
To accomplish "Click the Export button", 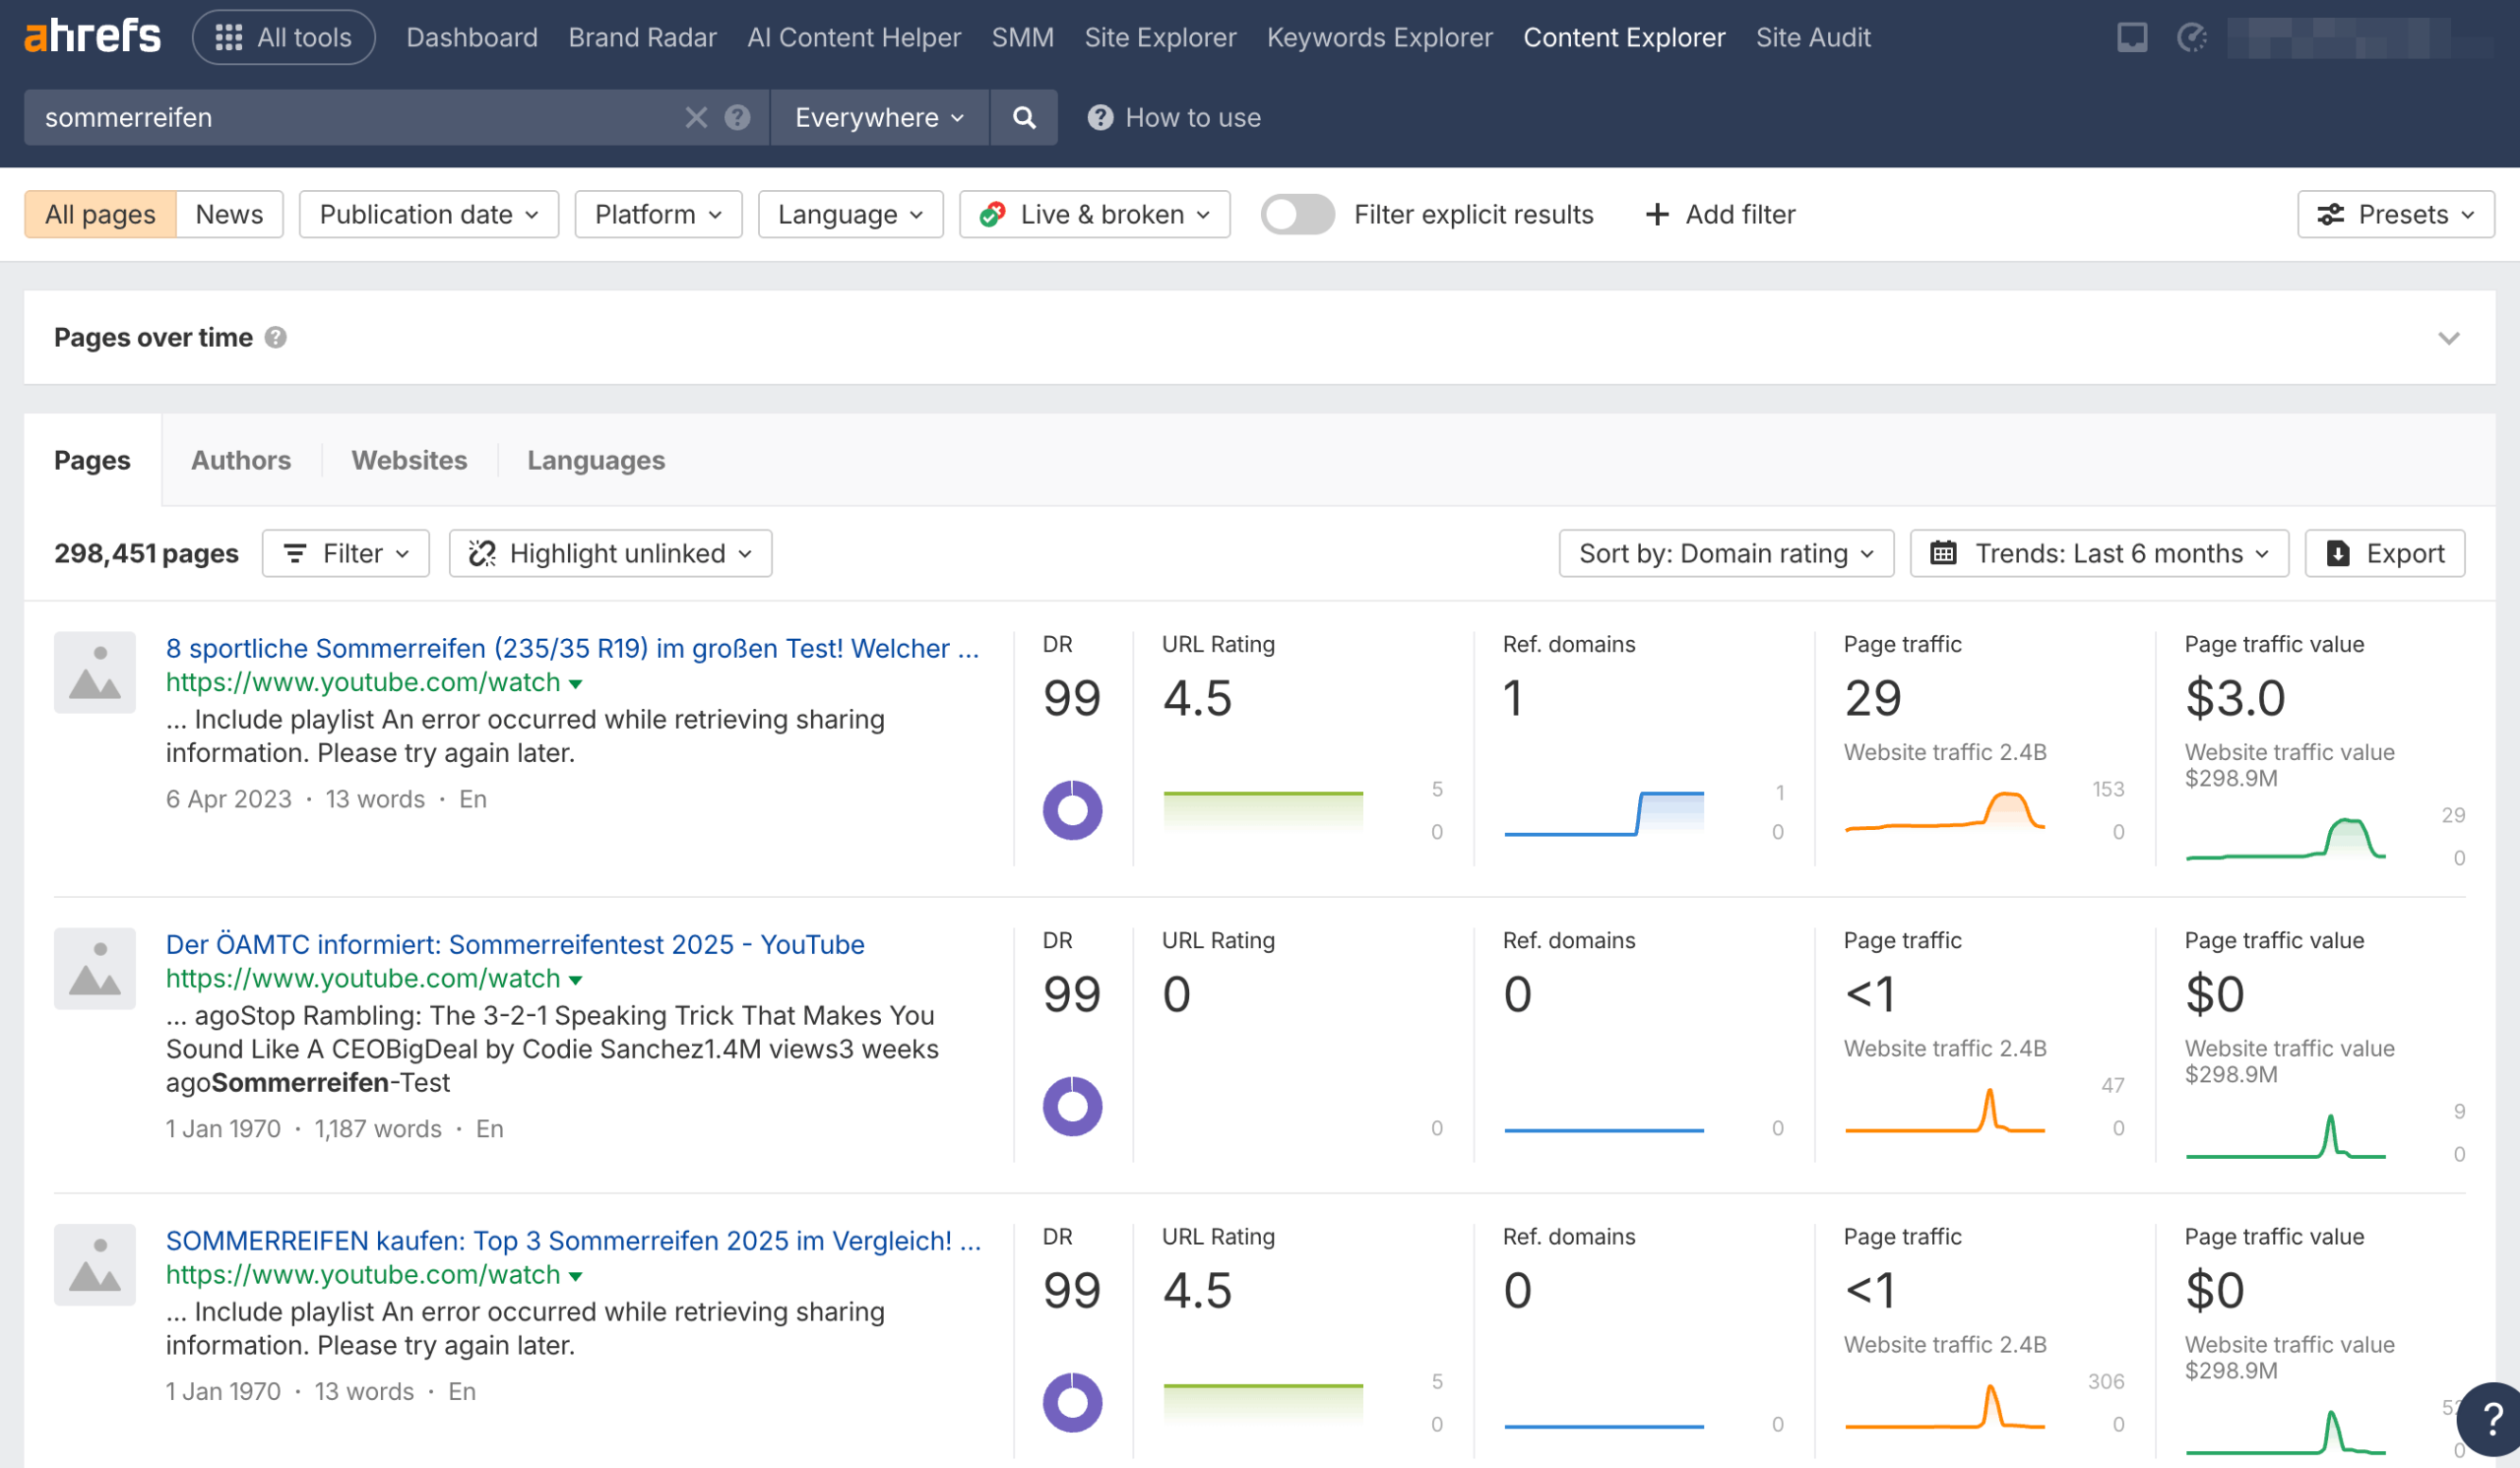I will [2384, 553].
